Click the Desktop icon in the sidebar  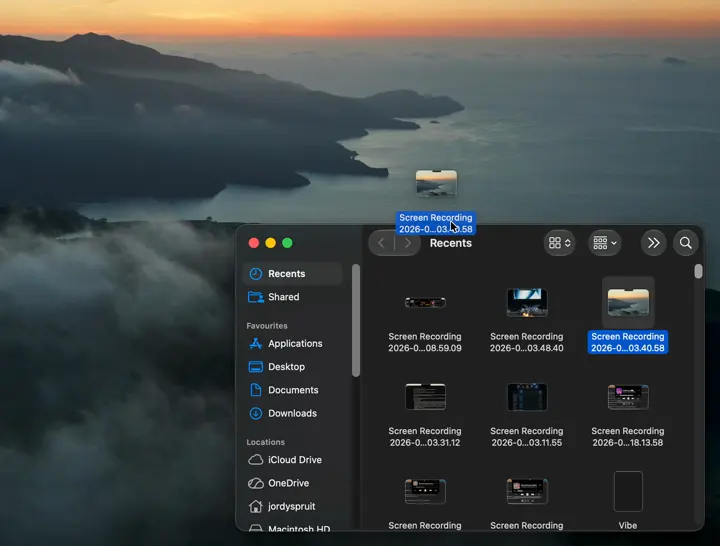click(256, 367)
